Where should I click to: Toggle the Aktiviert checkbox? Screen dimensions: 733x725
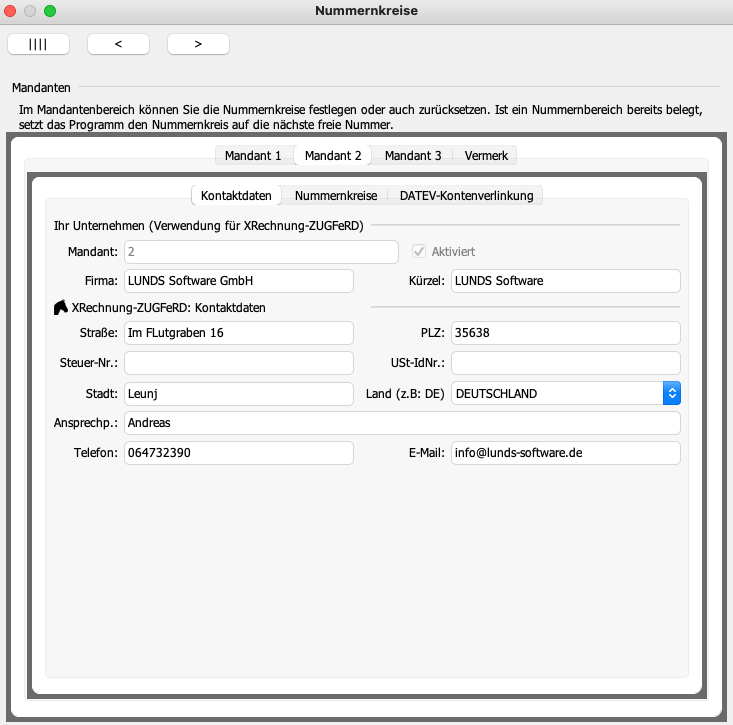point(419,251)
